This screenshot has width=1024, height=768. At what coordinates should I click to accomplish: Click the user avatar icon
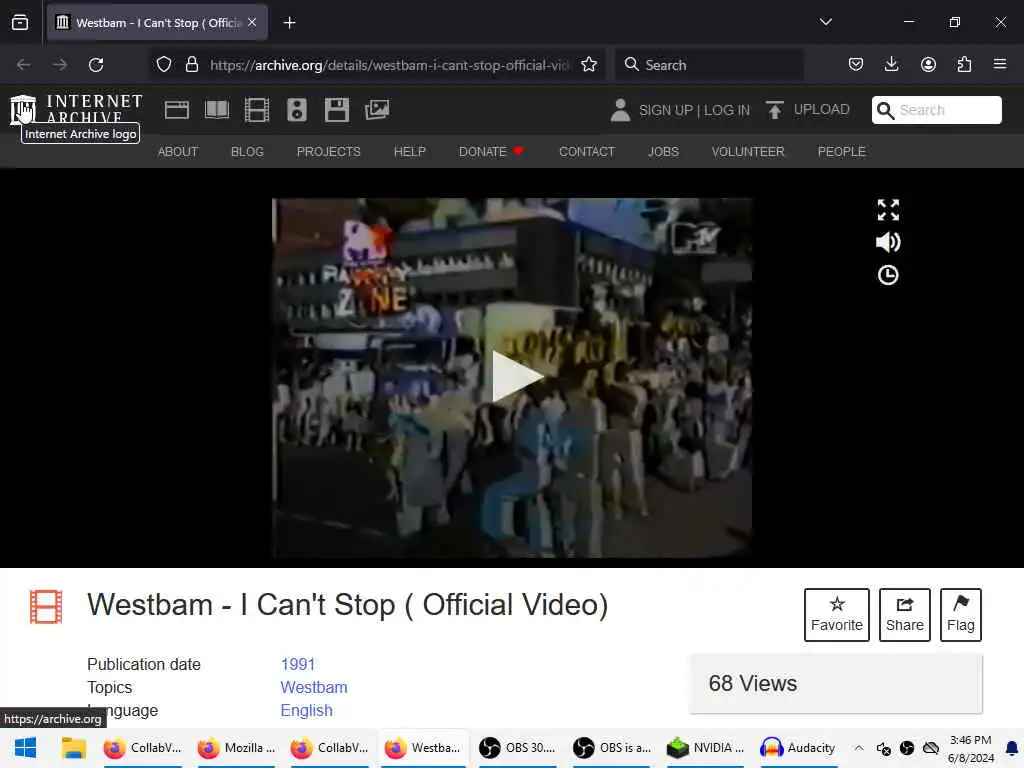[620, 110]
